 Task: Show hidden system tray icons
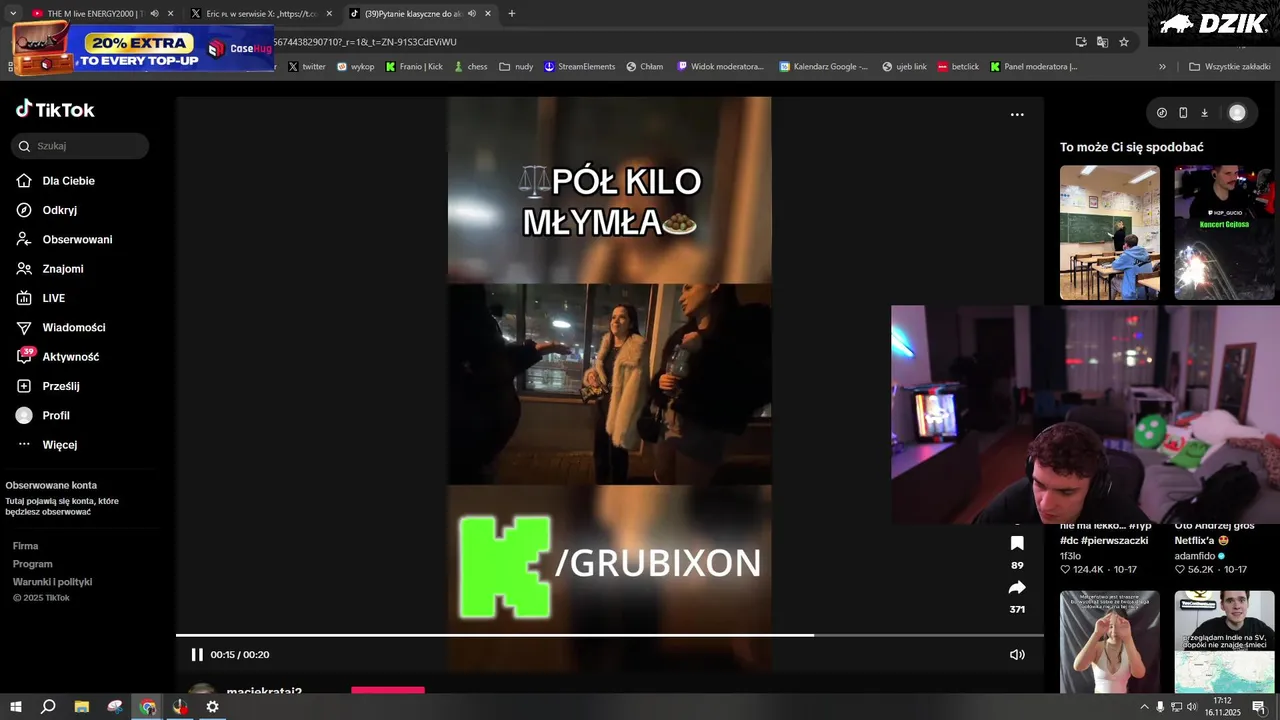(x=1144, y=707)
